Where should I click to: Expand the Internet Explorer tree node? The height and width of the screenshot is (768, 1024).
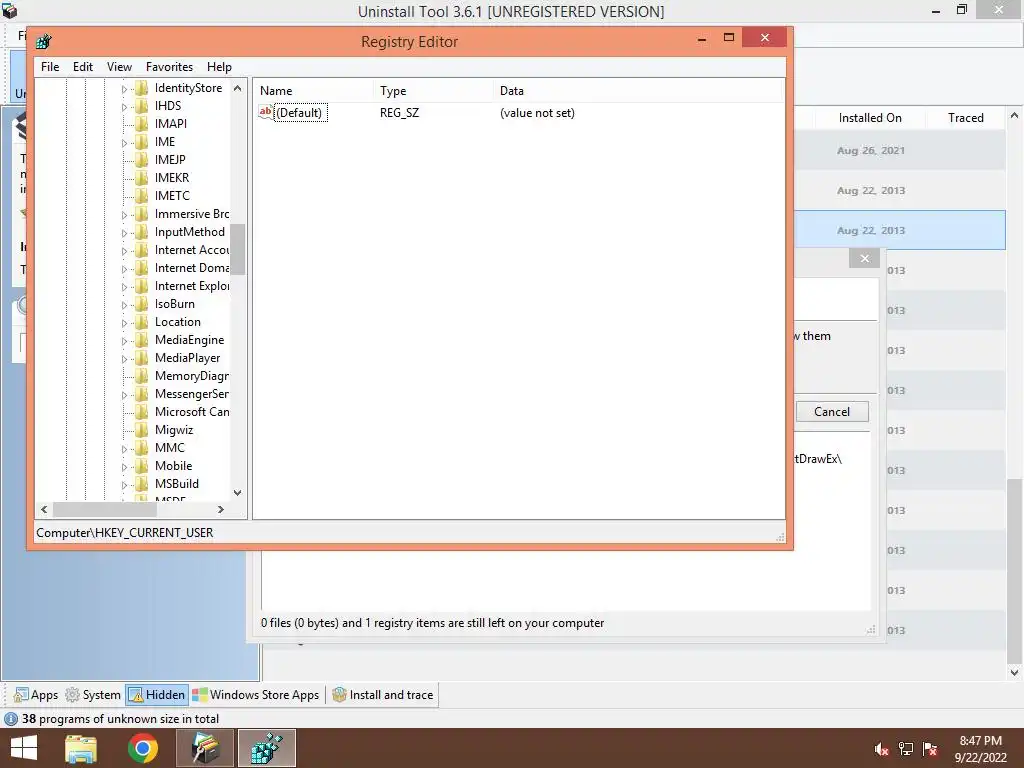pyautogui.click(x=124, y=287)
